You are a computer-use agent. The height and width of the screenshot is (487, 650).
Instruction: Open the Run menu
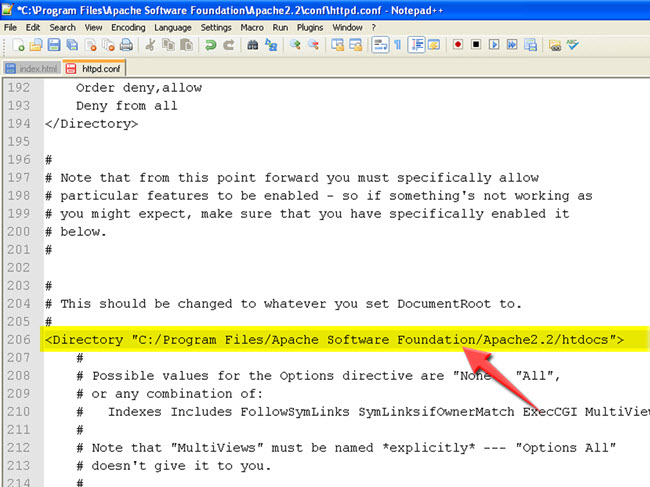click(280, 27)
